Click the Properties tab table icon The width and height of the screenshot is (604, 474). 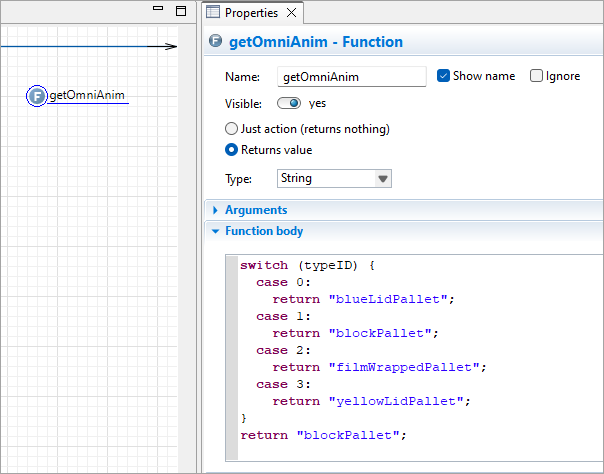click(x=213, y=13)
